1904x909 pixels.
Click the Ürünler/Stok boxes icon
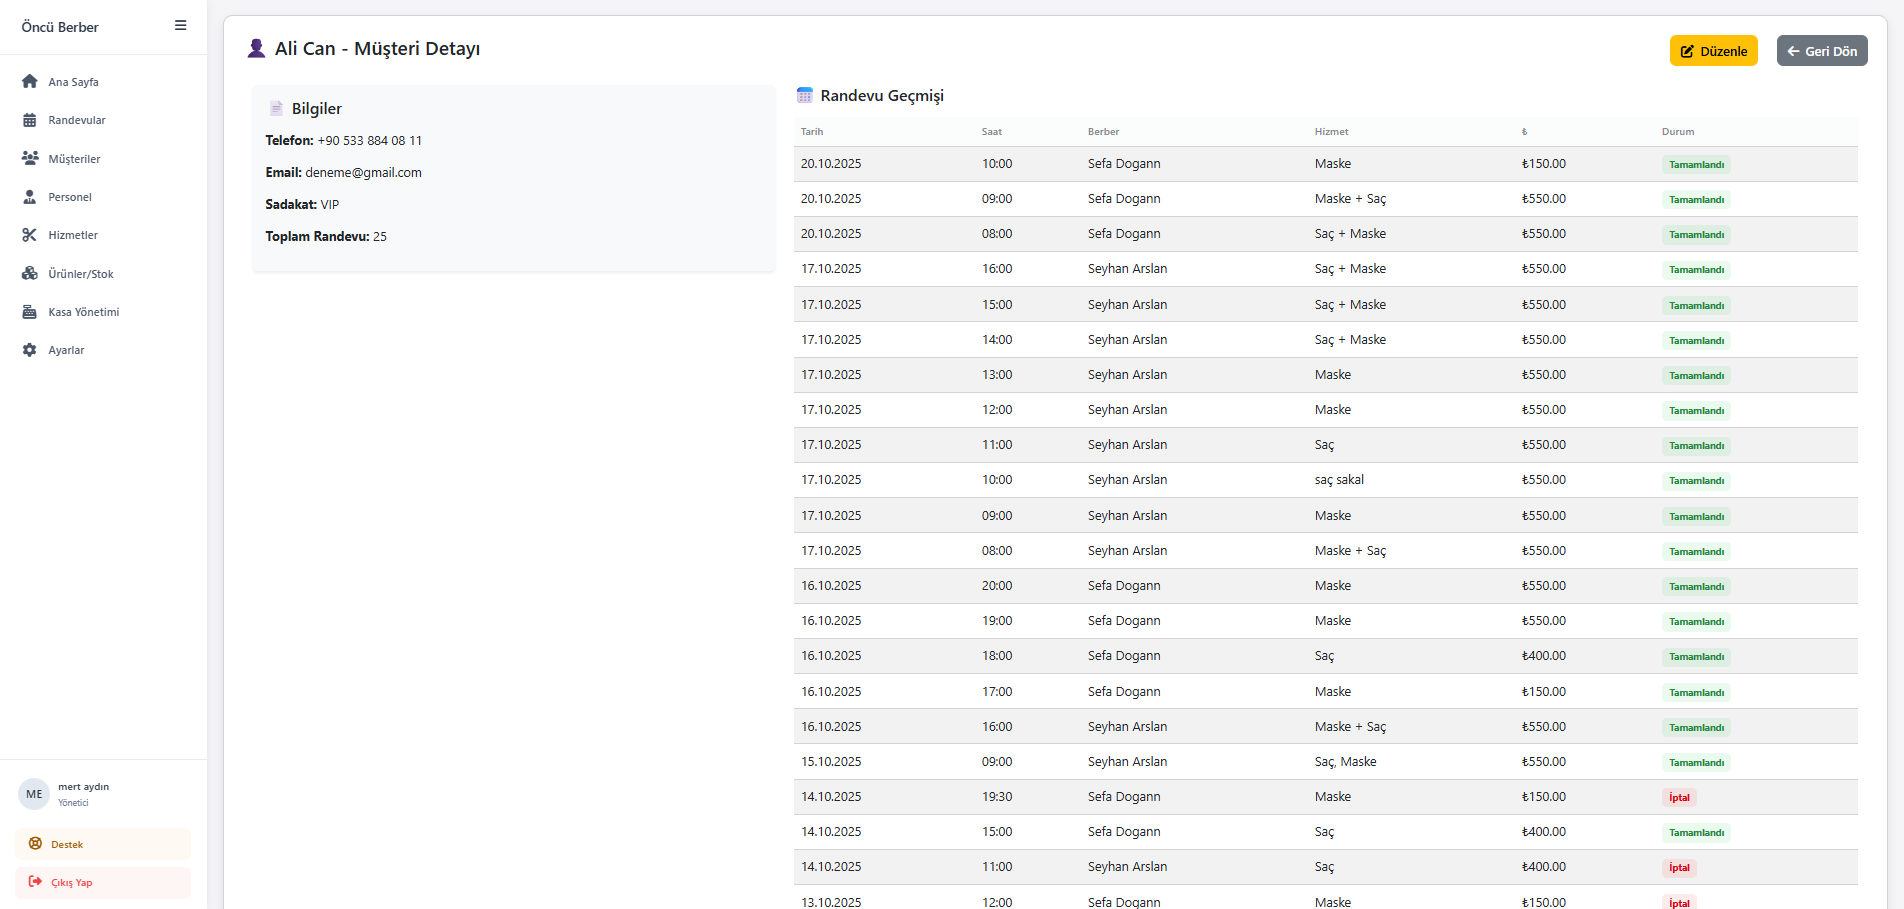click(x=30, y=274)
